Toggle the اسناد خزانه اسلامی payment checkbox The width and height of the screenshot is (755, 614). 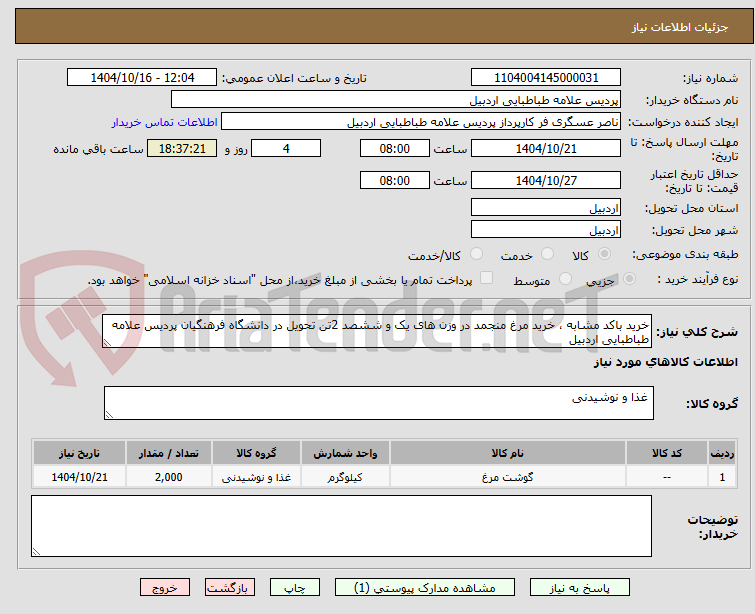coord(487,278)
